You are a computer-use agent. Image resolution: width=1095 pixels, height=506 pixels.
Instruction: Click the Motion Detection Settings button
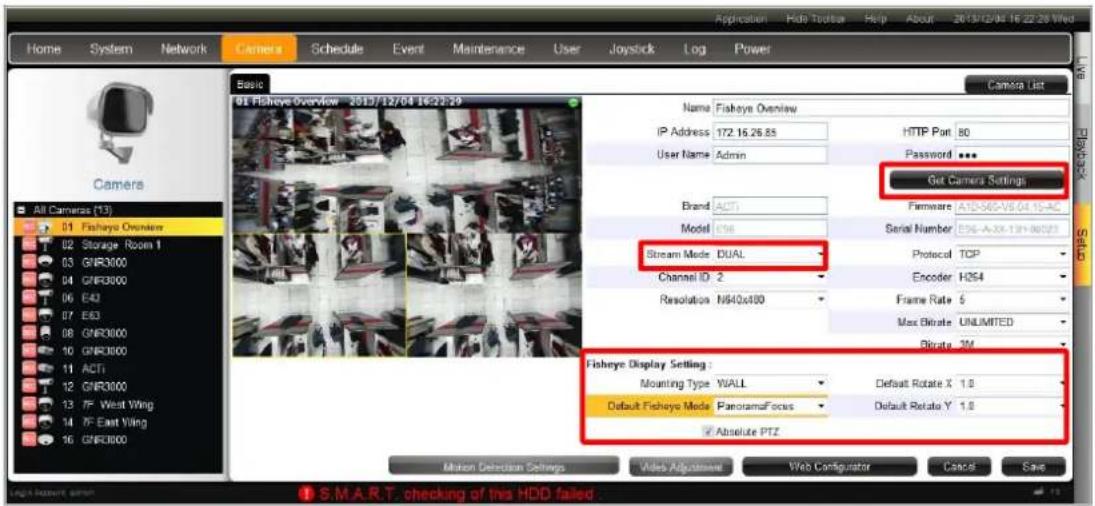[x=504, y=466]
